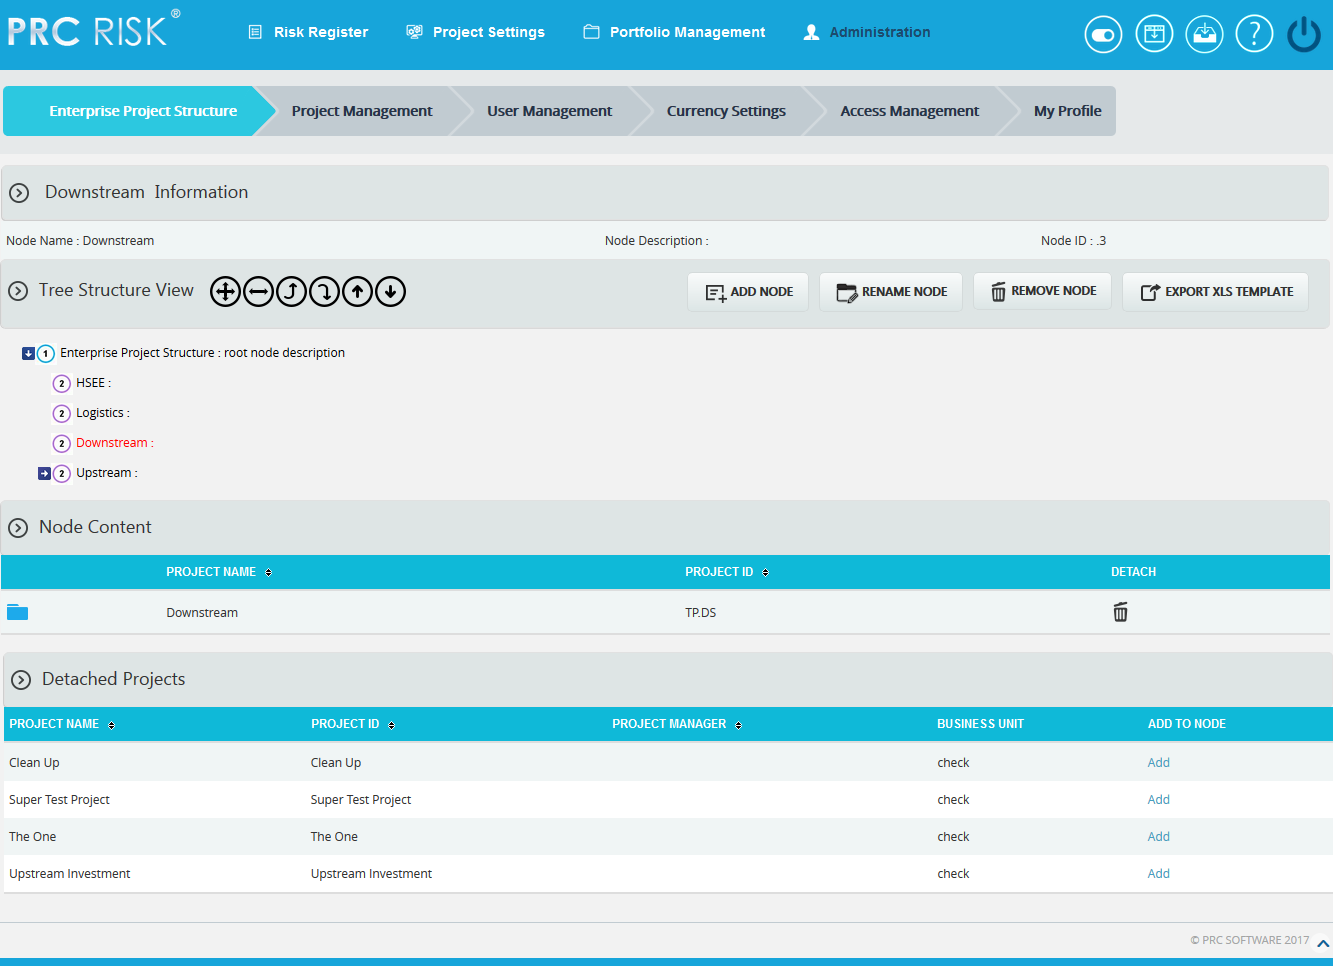Click the four-way expand all arrows icon

(226, 292)
